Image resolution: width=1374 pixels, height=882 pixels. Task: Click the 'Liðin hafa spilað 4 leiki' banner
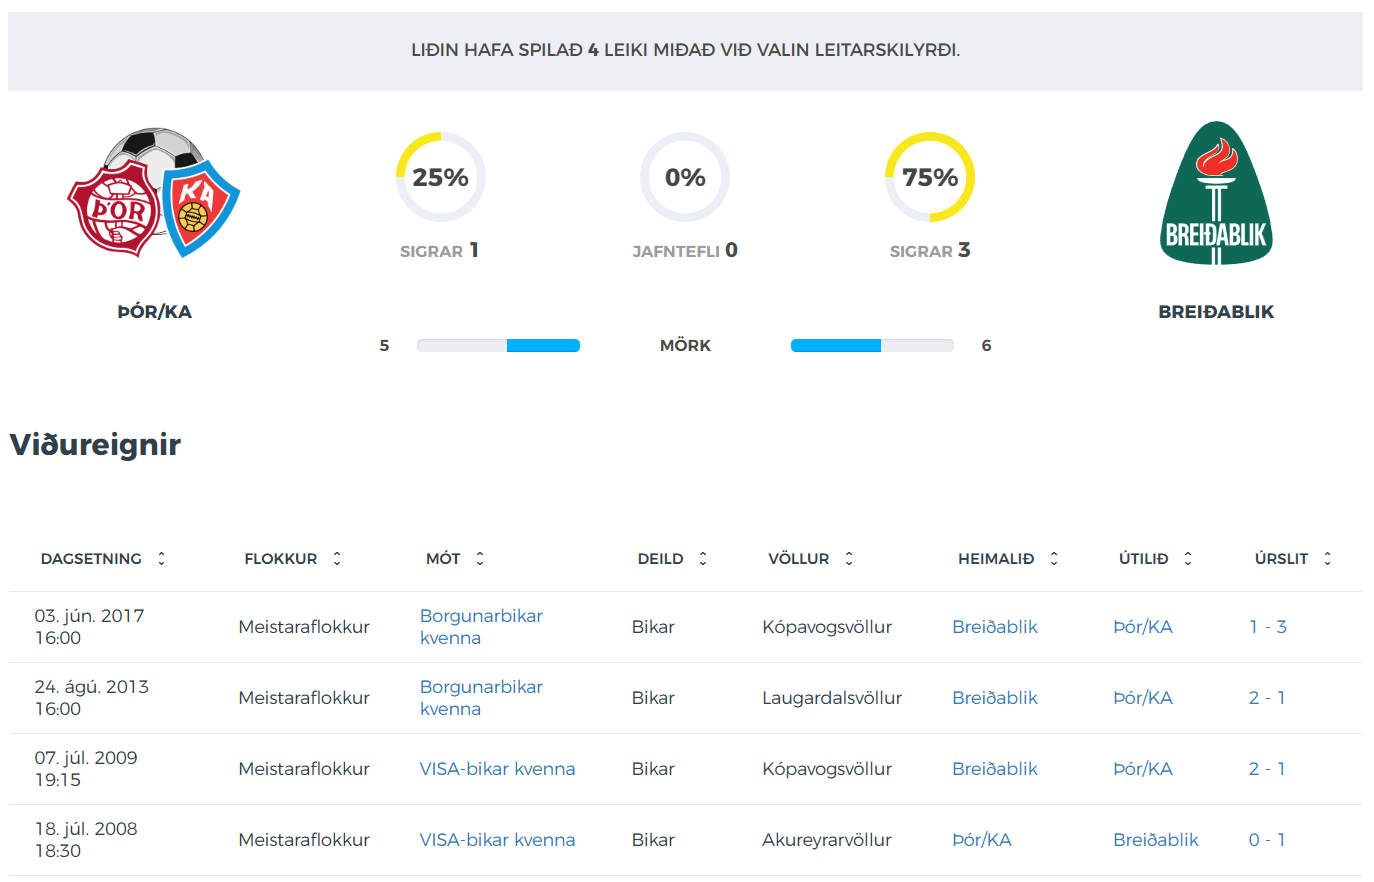point(685,51)
